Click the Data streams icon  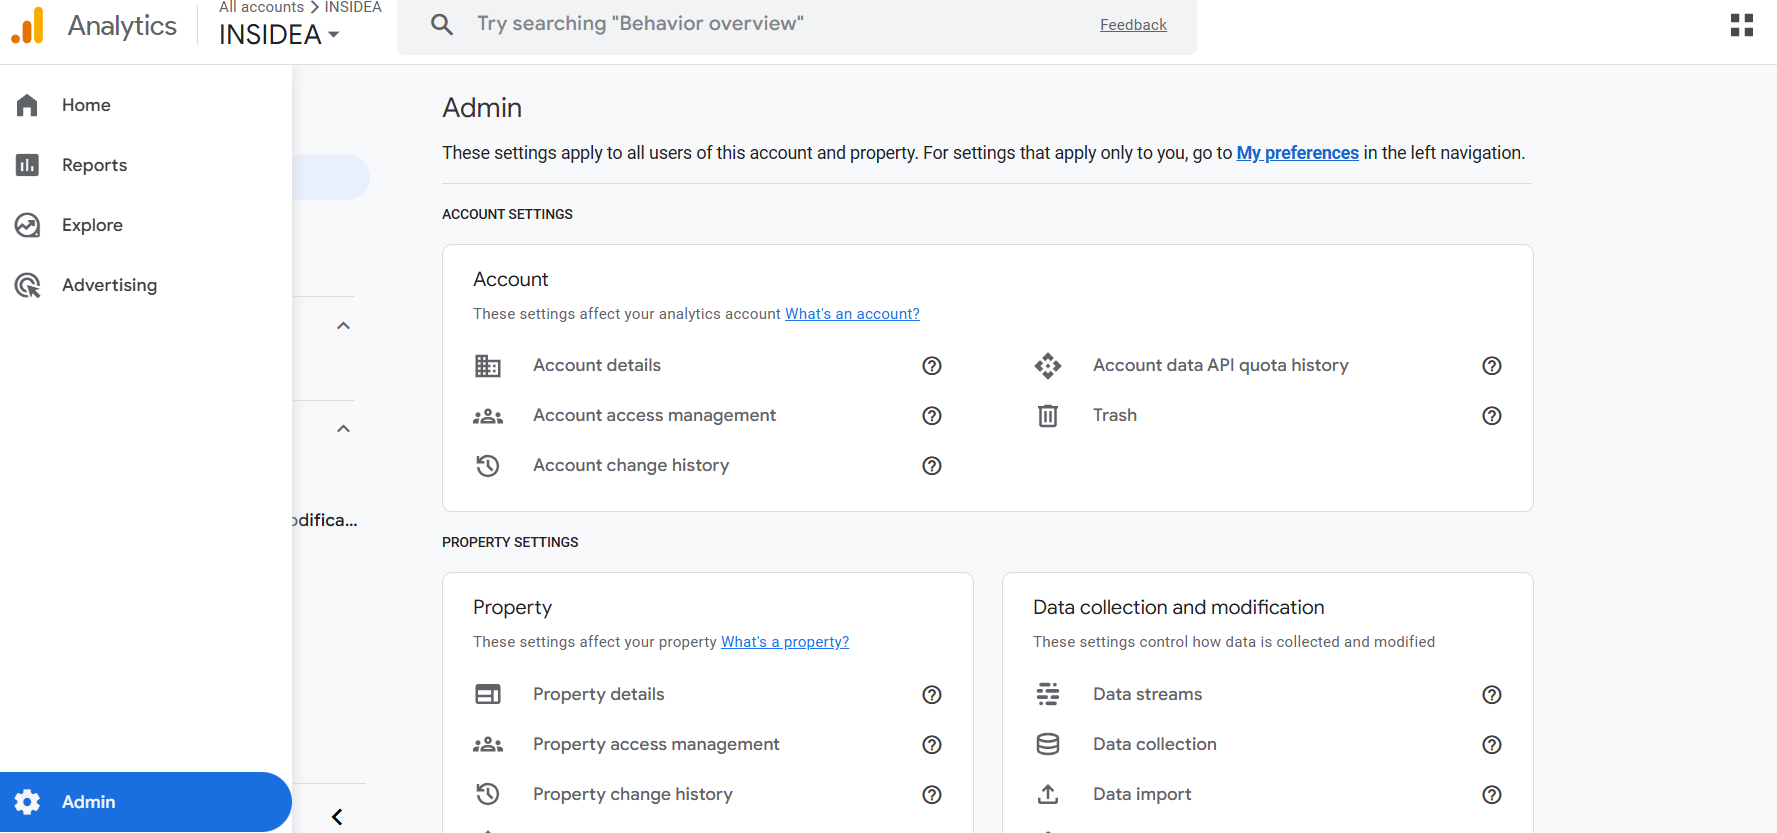1048,694
